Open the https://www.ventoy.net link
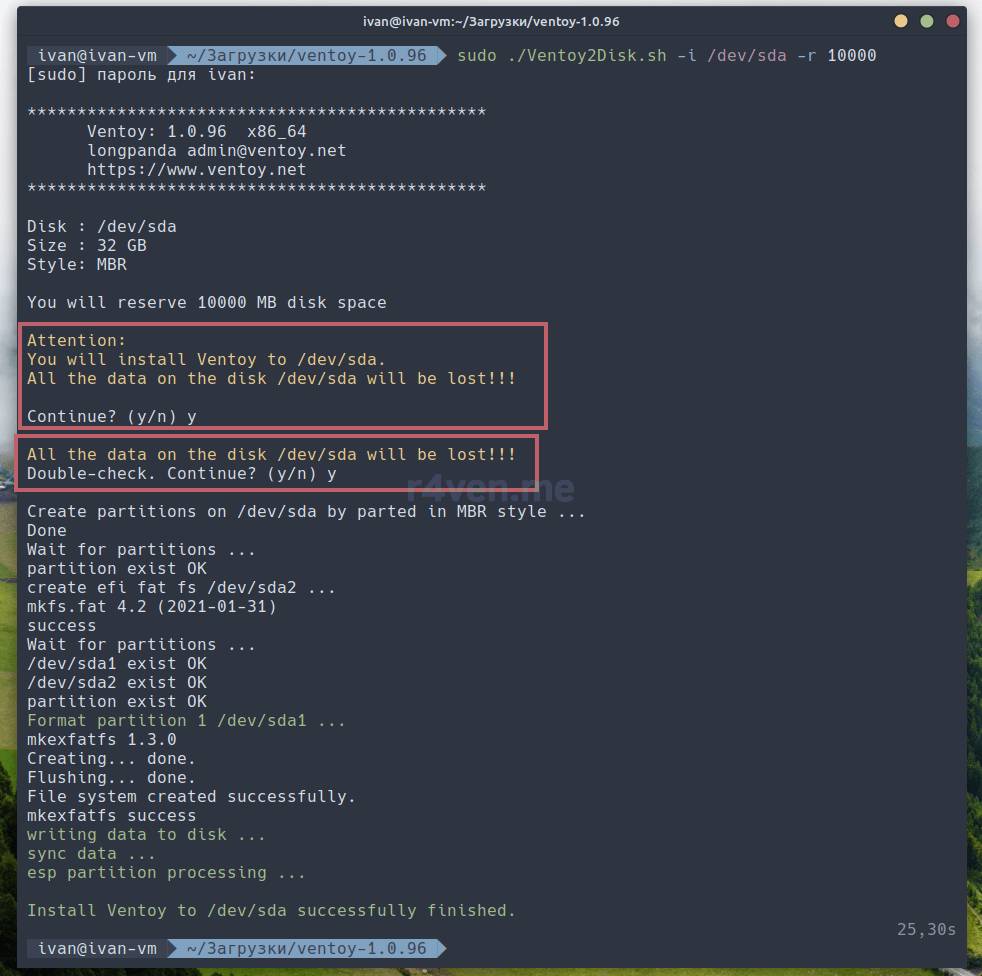The height and width of the screenshot is (976, 982). point(196,170)
